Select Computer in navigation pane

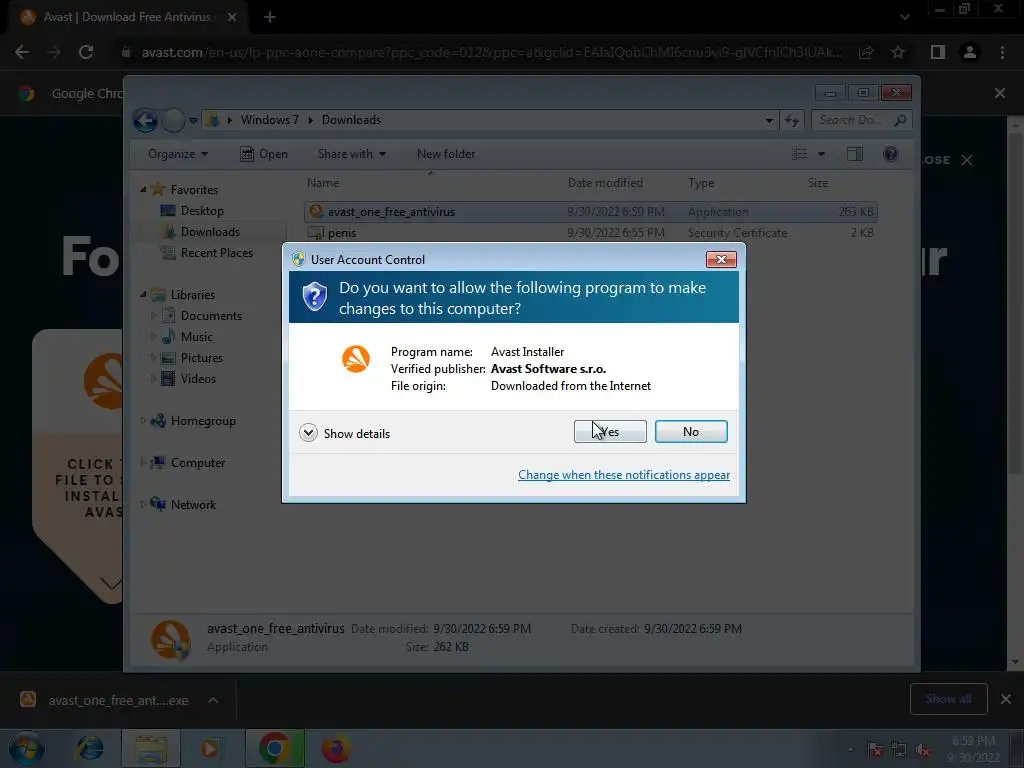[x=197, y=463]
